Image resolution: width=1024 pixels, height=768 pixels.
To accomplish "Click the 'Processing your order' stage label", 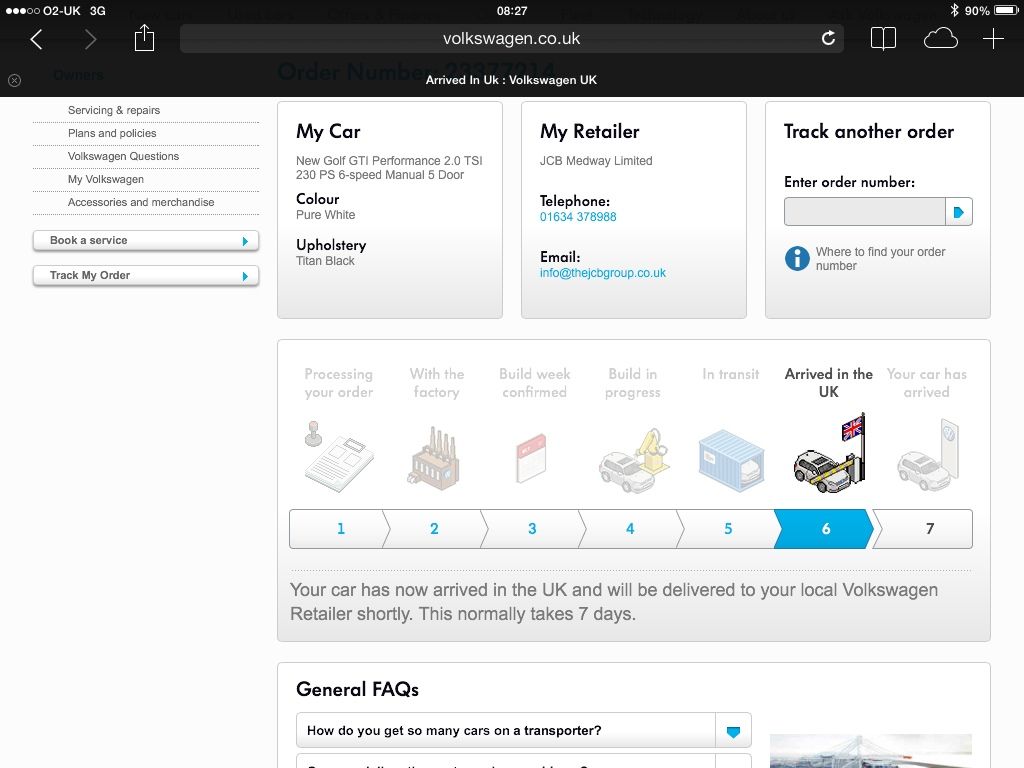I will point(338,383).
